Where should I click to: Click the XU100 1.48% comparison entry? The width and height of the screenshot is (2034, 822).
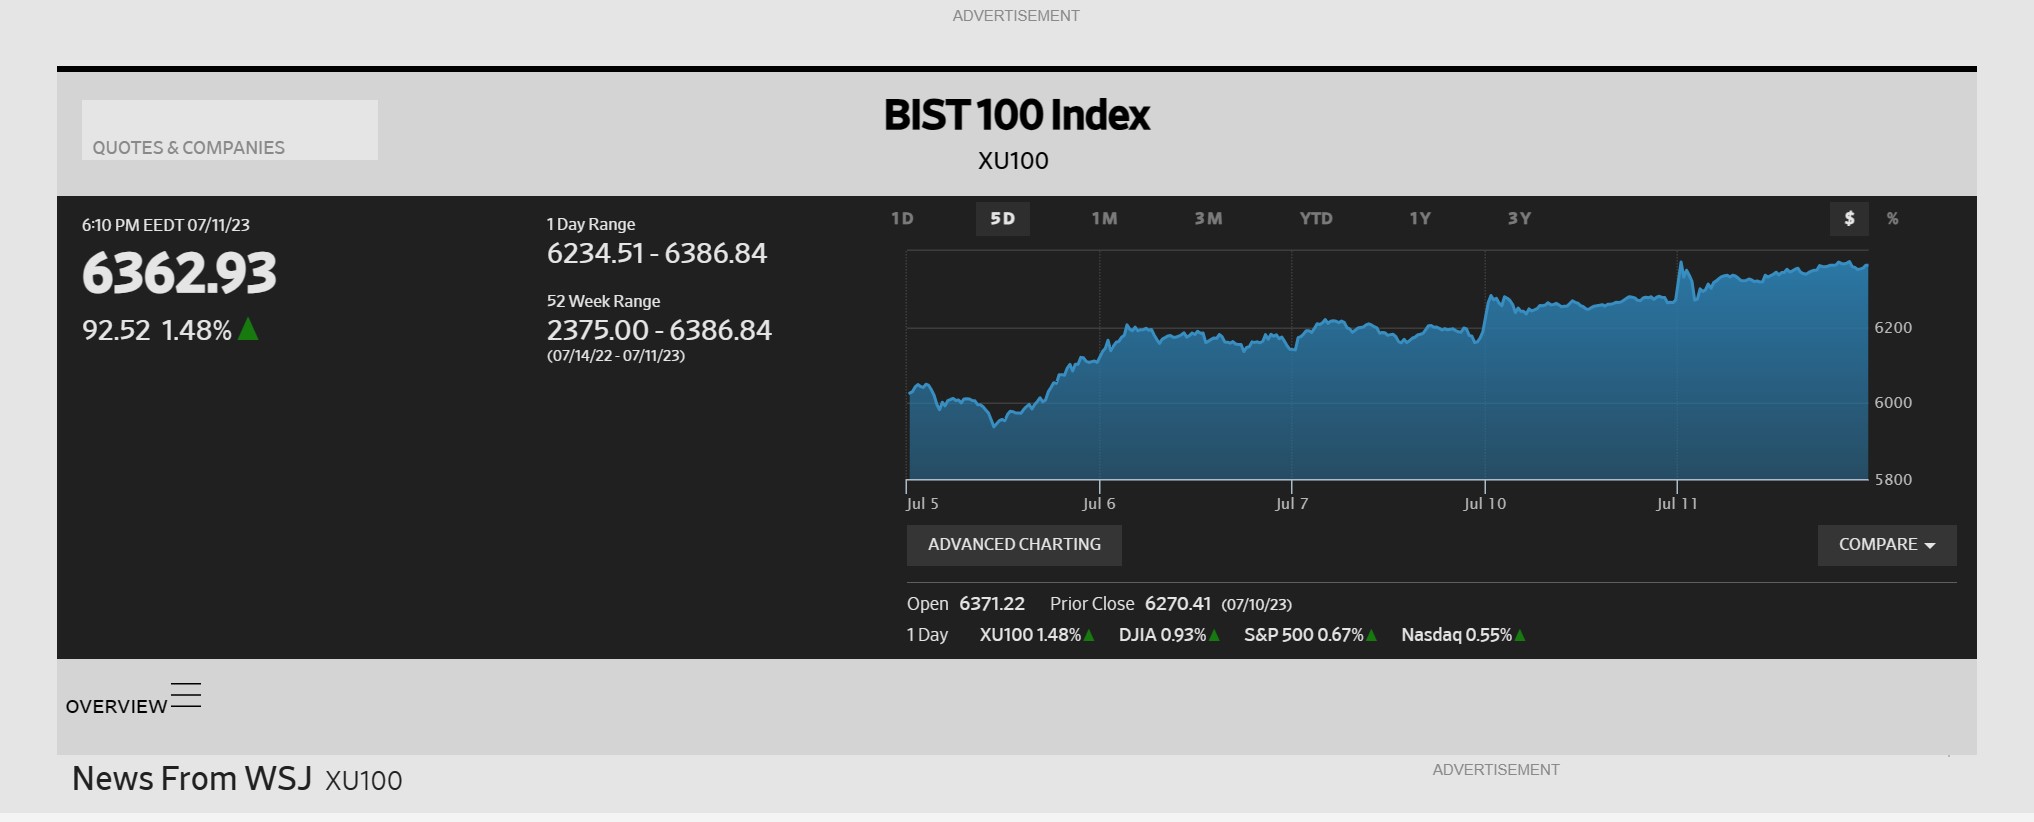[x=1037, y=635]
